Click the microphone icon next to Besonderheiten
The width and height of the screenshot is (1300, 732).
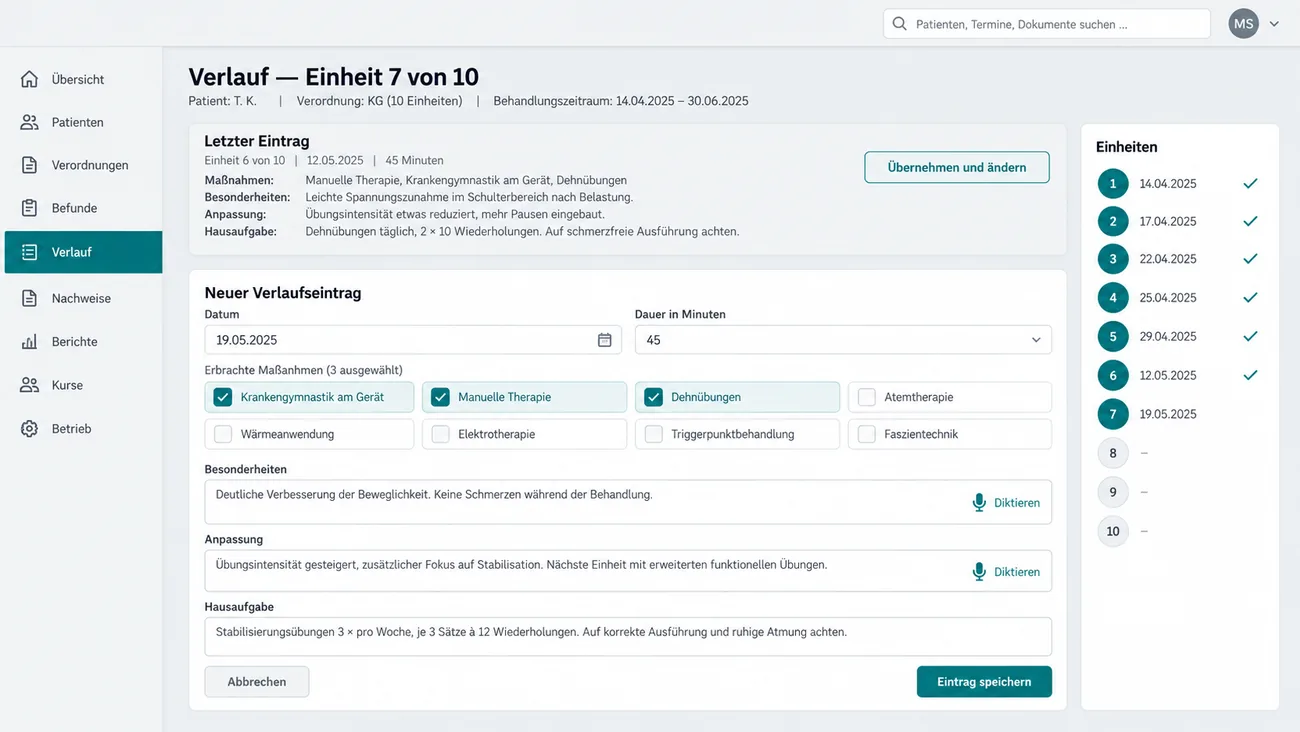pos(979,502)
